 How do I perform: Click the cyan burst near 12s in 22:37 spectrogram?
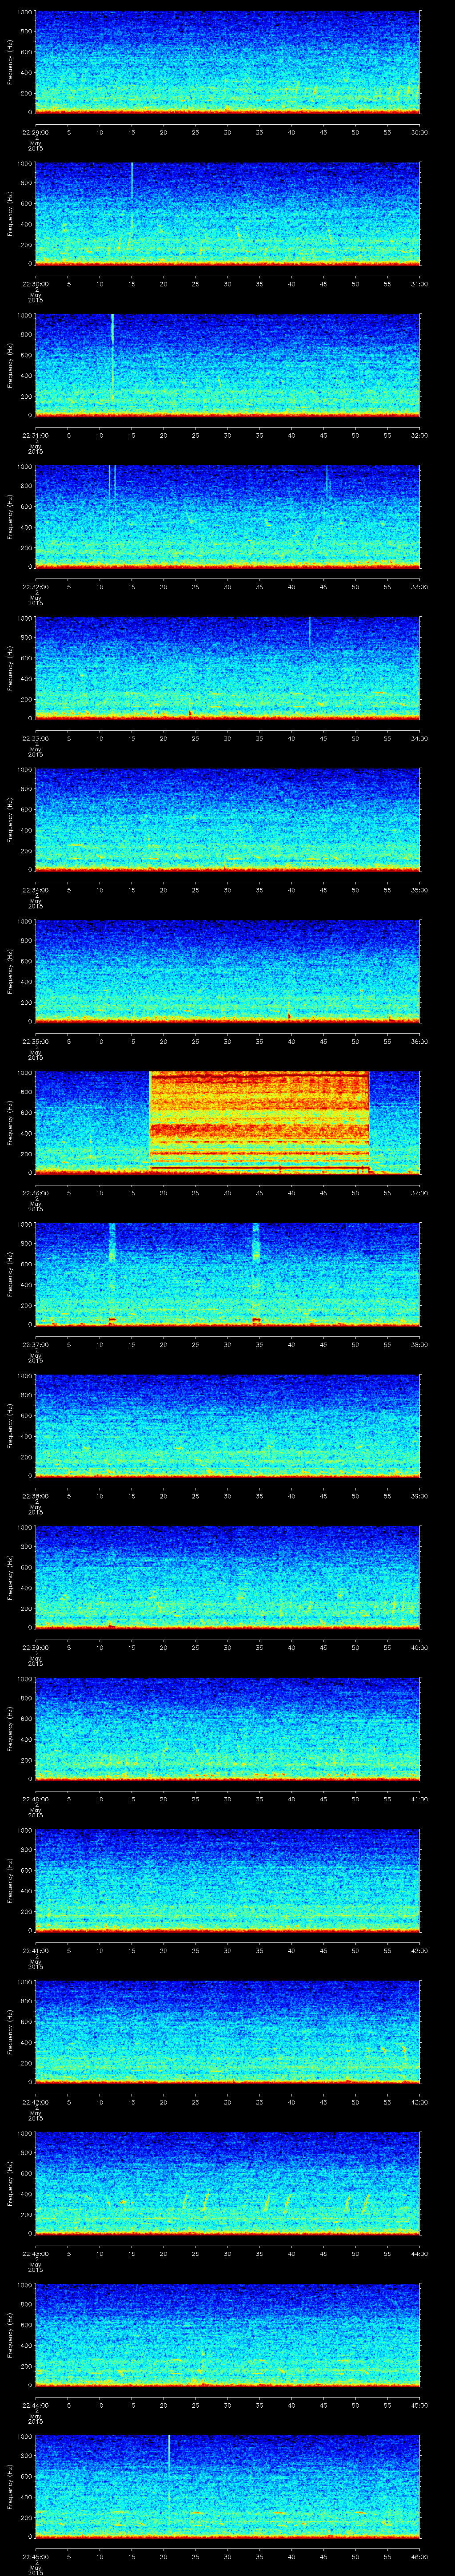(x=112, y=1242)
